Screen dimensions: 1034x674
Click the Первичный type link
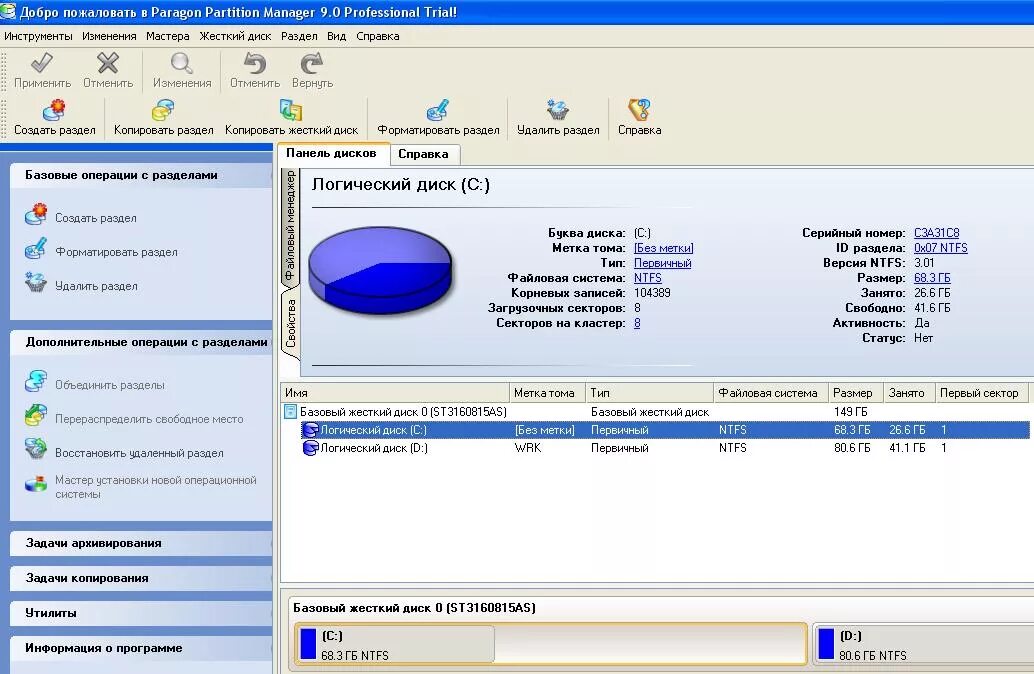[x=663, y=263]
